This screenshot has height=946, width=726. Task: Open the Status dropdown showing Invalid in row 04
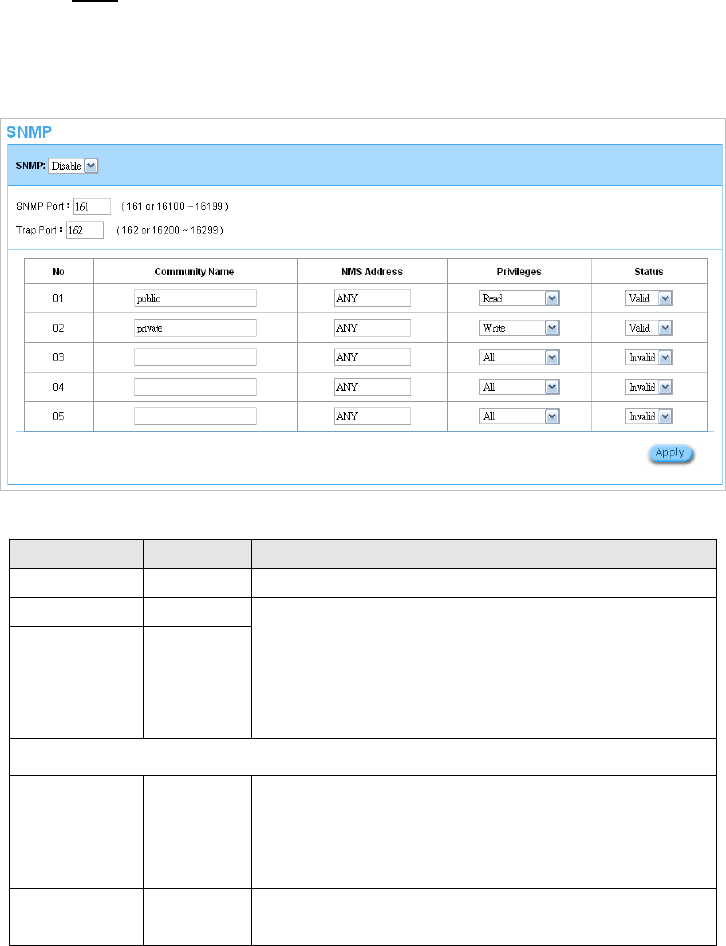649,387
